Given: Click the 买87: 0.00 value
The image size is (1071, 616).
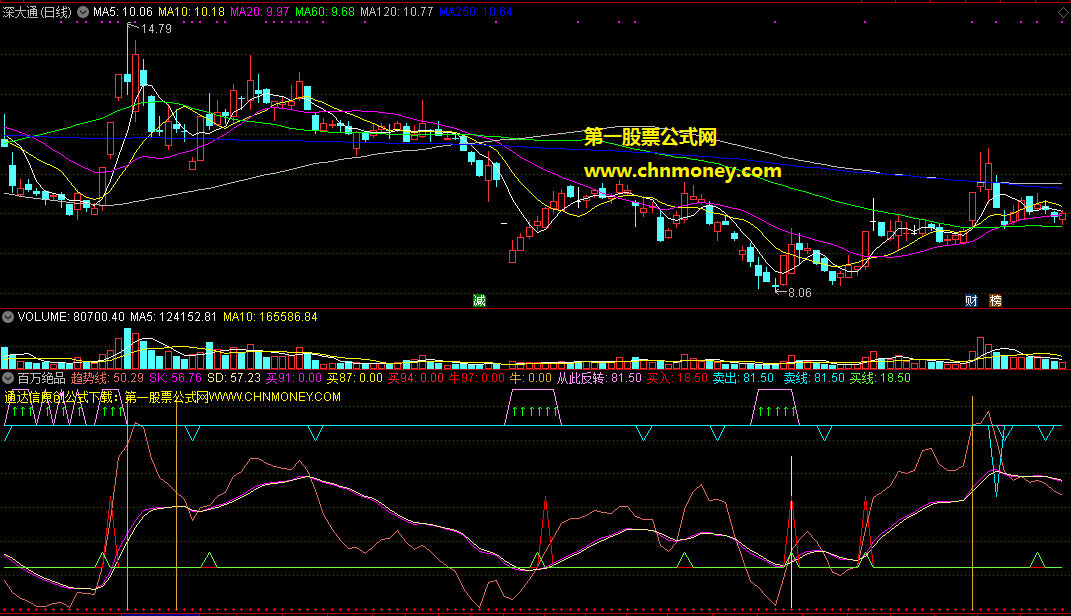Looking at the screenshot, I should (x=354, y=378).
